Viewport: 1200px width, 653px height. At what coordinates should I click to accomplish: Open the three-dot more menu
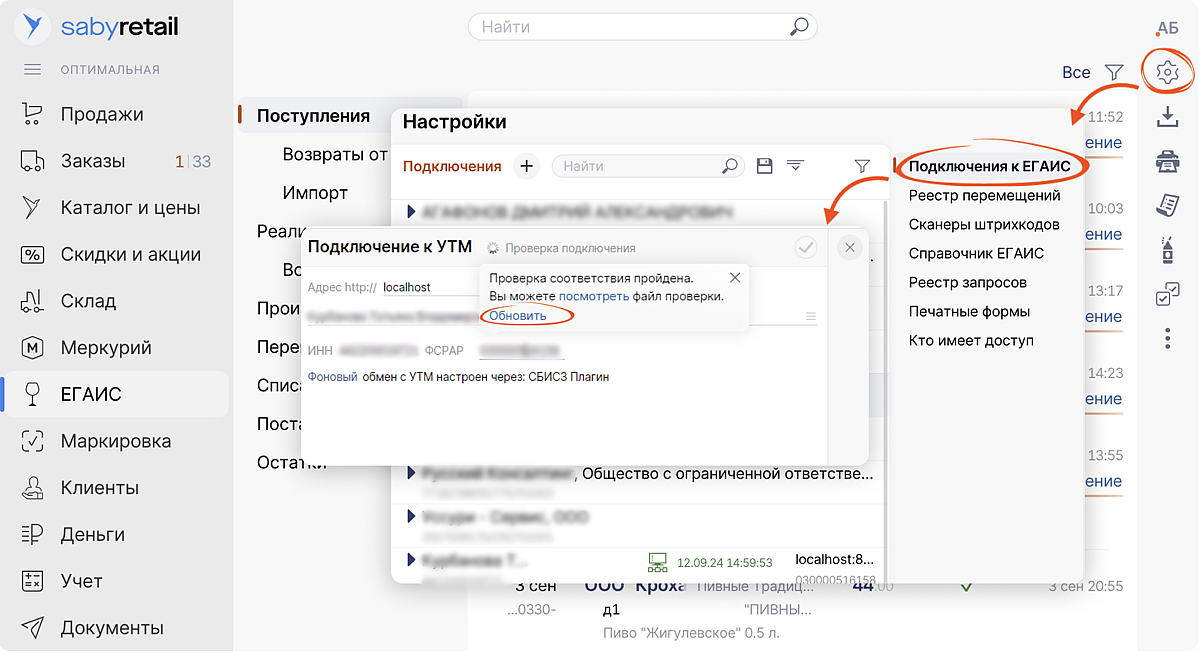1167,339
